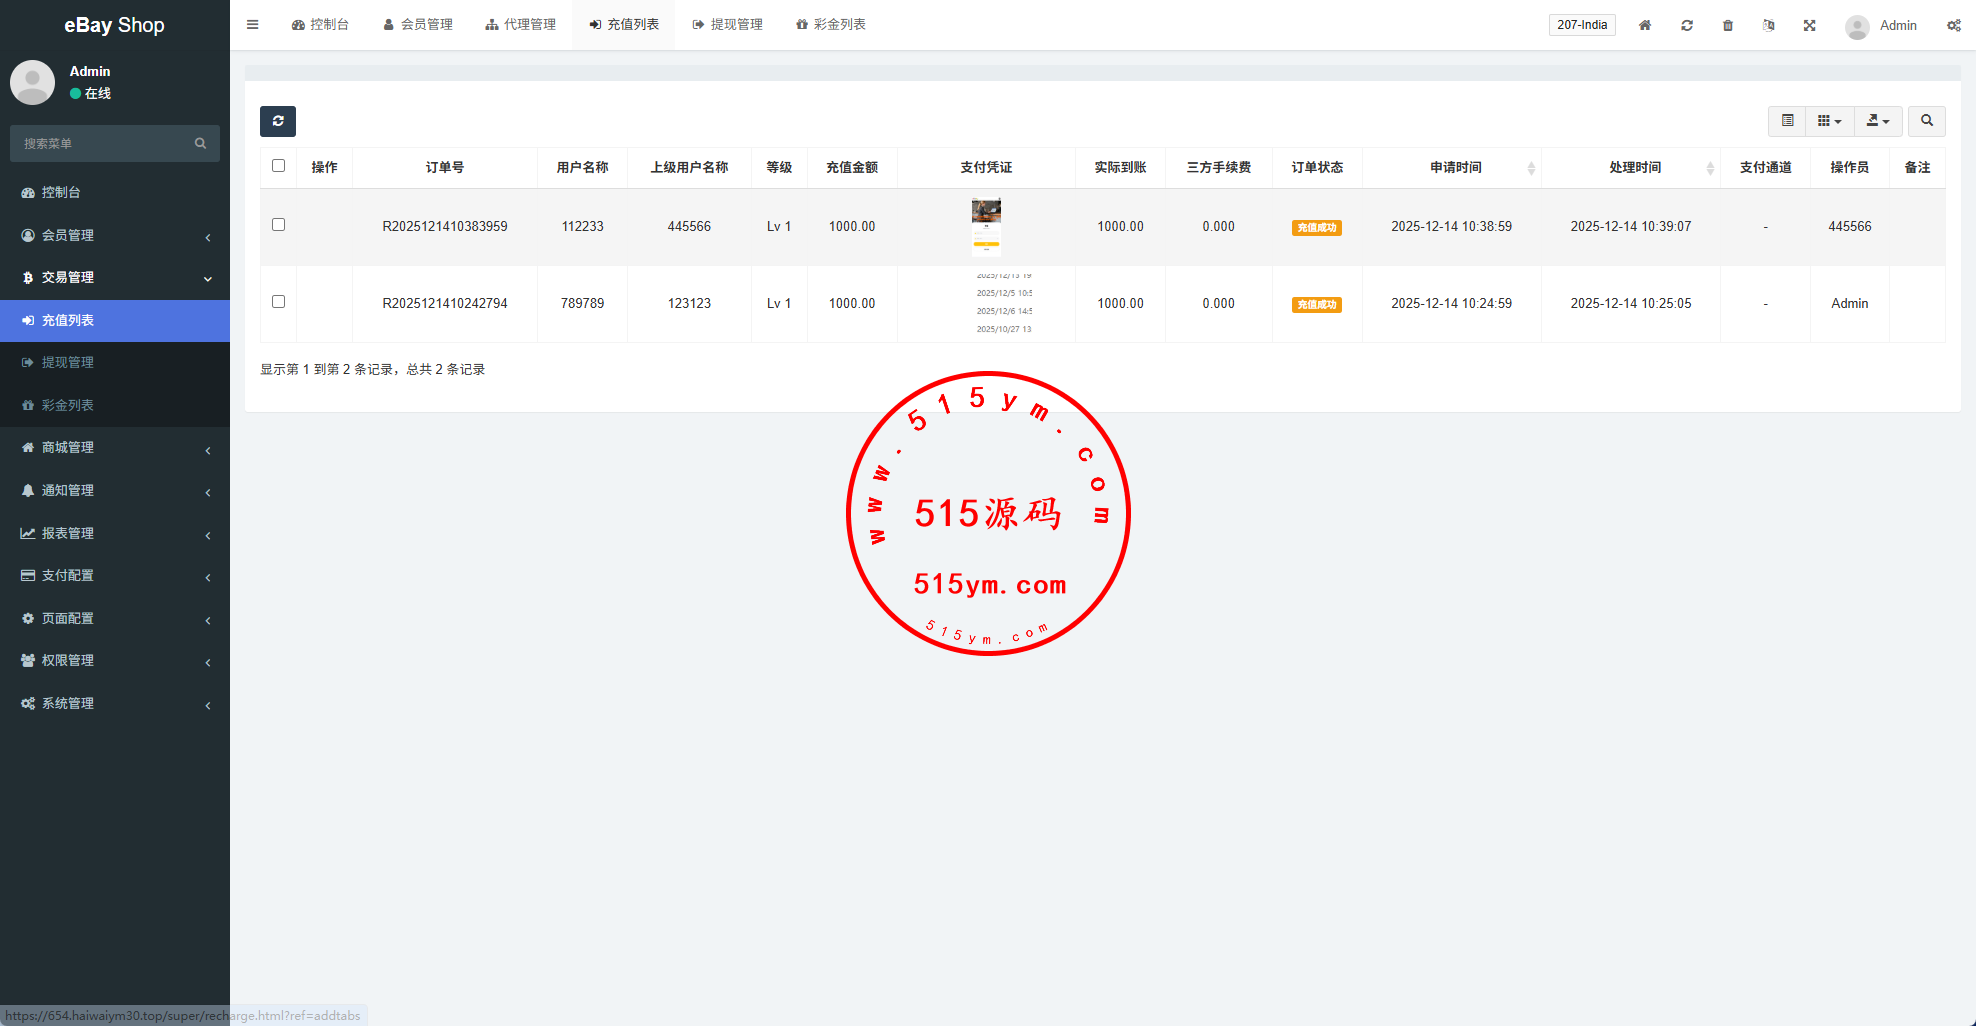Screen dimensions: 1976x1026
Task: Select checkbox for order R2025121410242794
Action: point(279,302)
